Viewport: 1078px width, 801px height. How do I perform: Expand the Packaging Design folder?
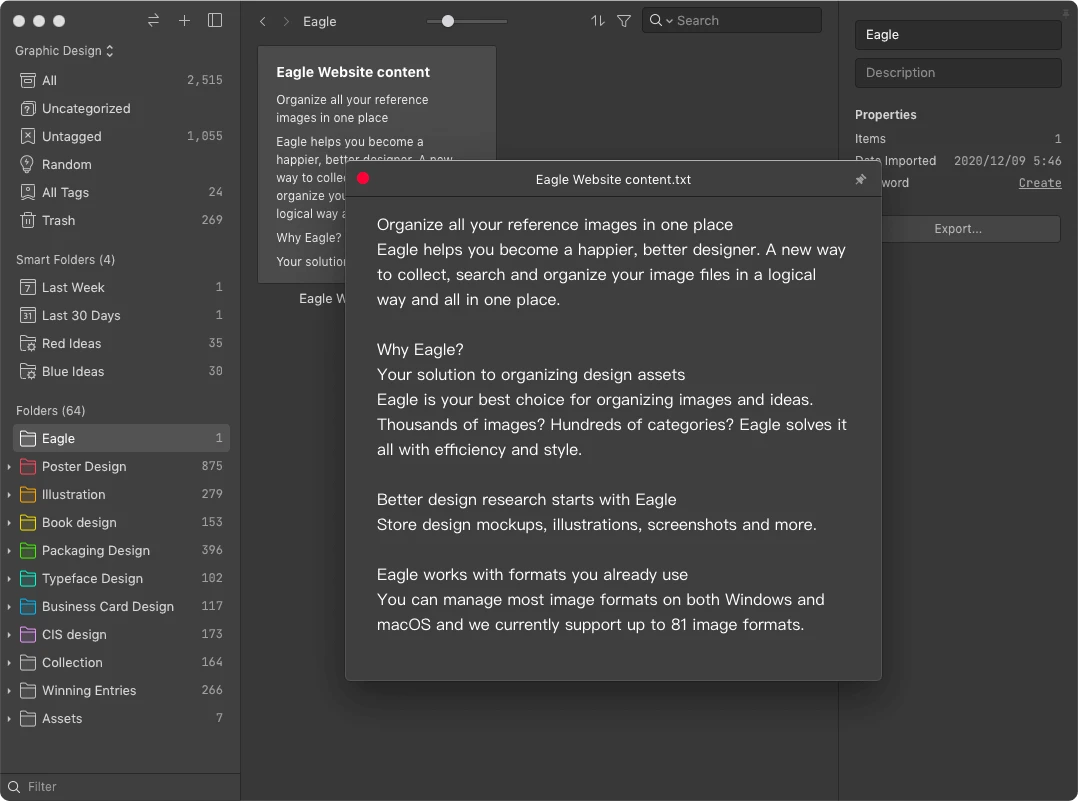click(x=10, y=550)
